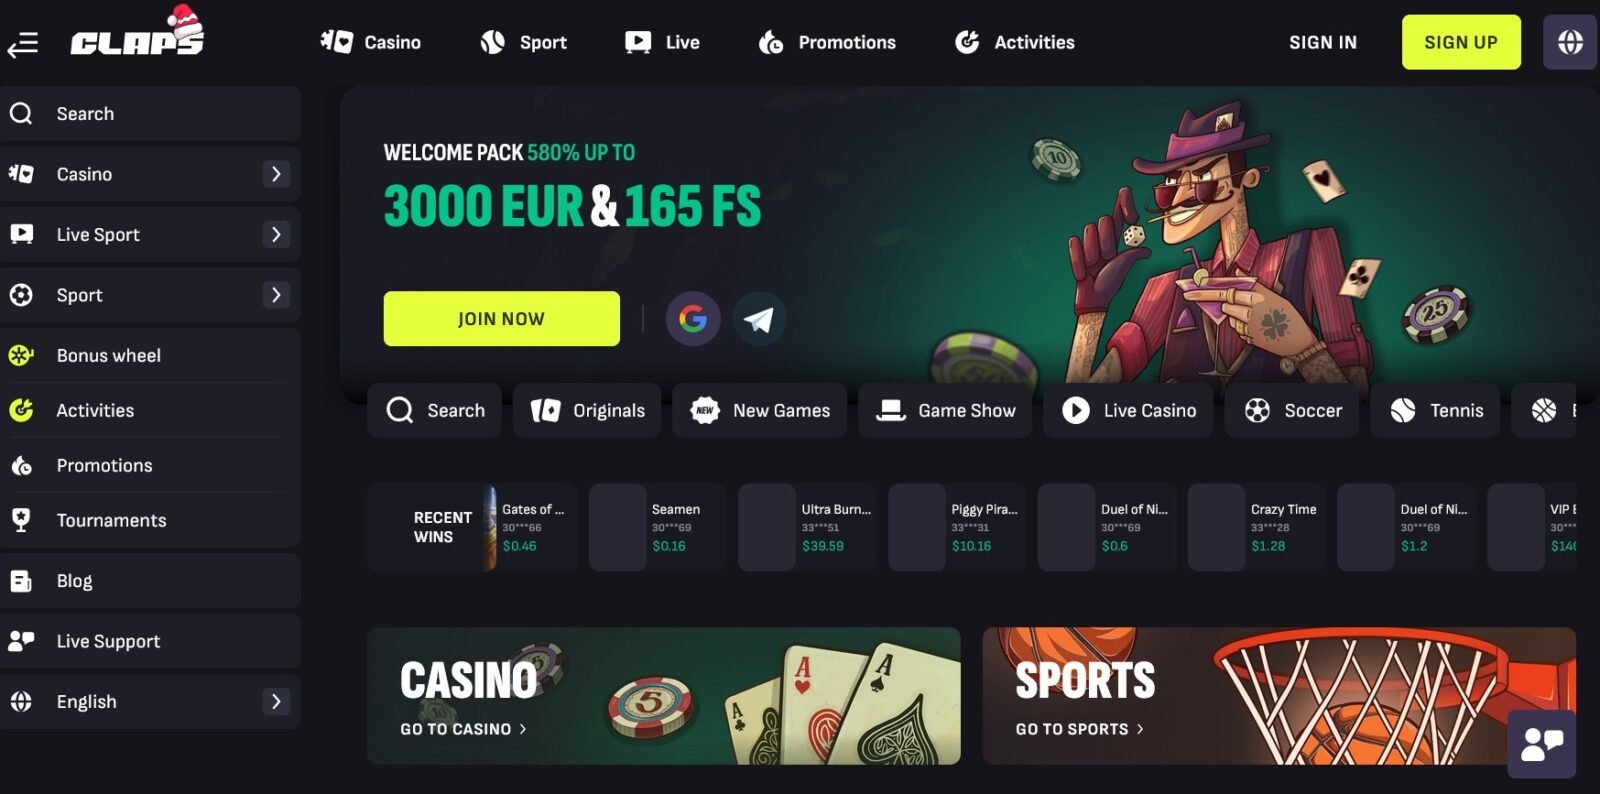Open Bonus wheel from sidebar

coord(150,355)
